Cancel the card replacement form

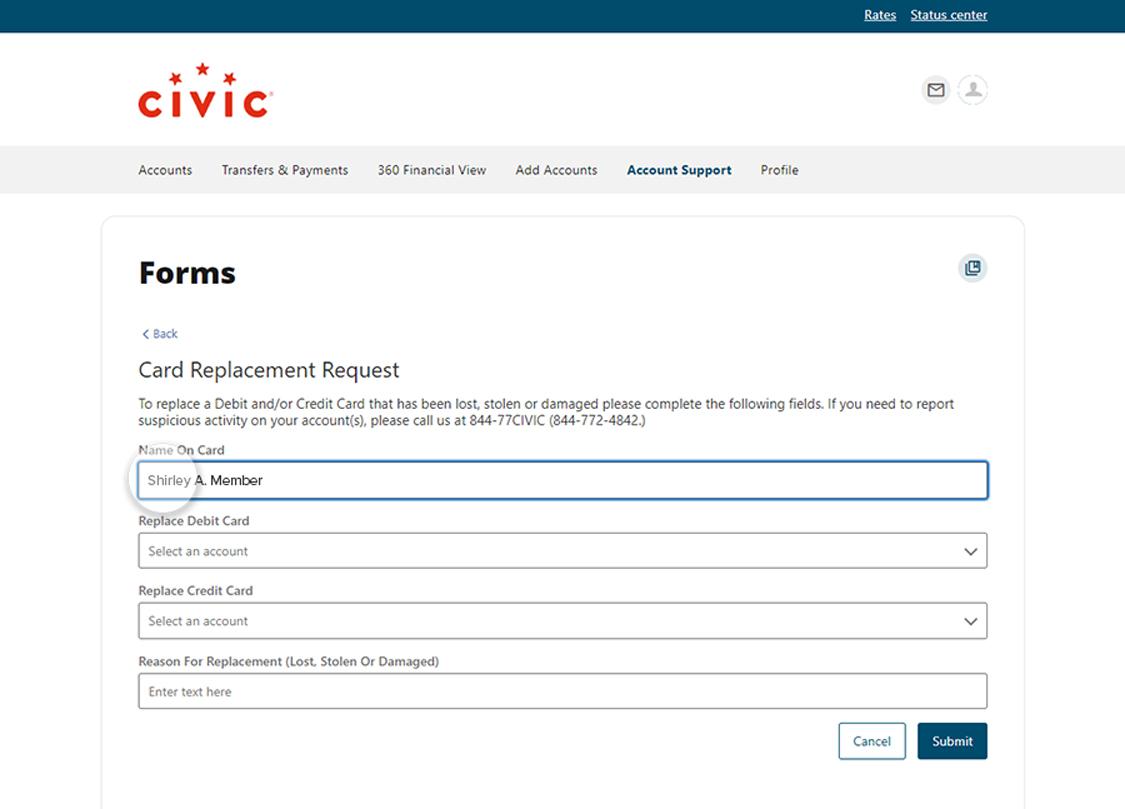[871, 741]
